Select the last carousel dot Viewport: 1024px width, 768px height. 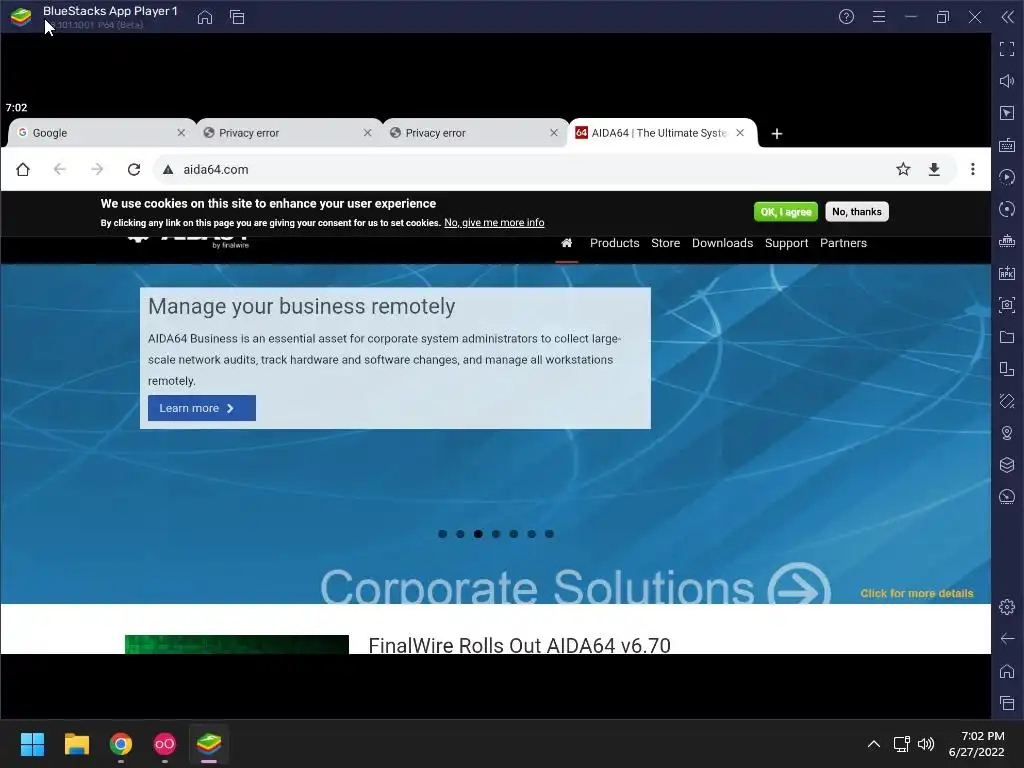click(549, 534)
